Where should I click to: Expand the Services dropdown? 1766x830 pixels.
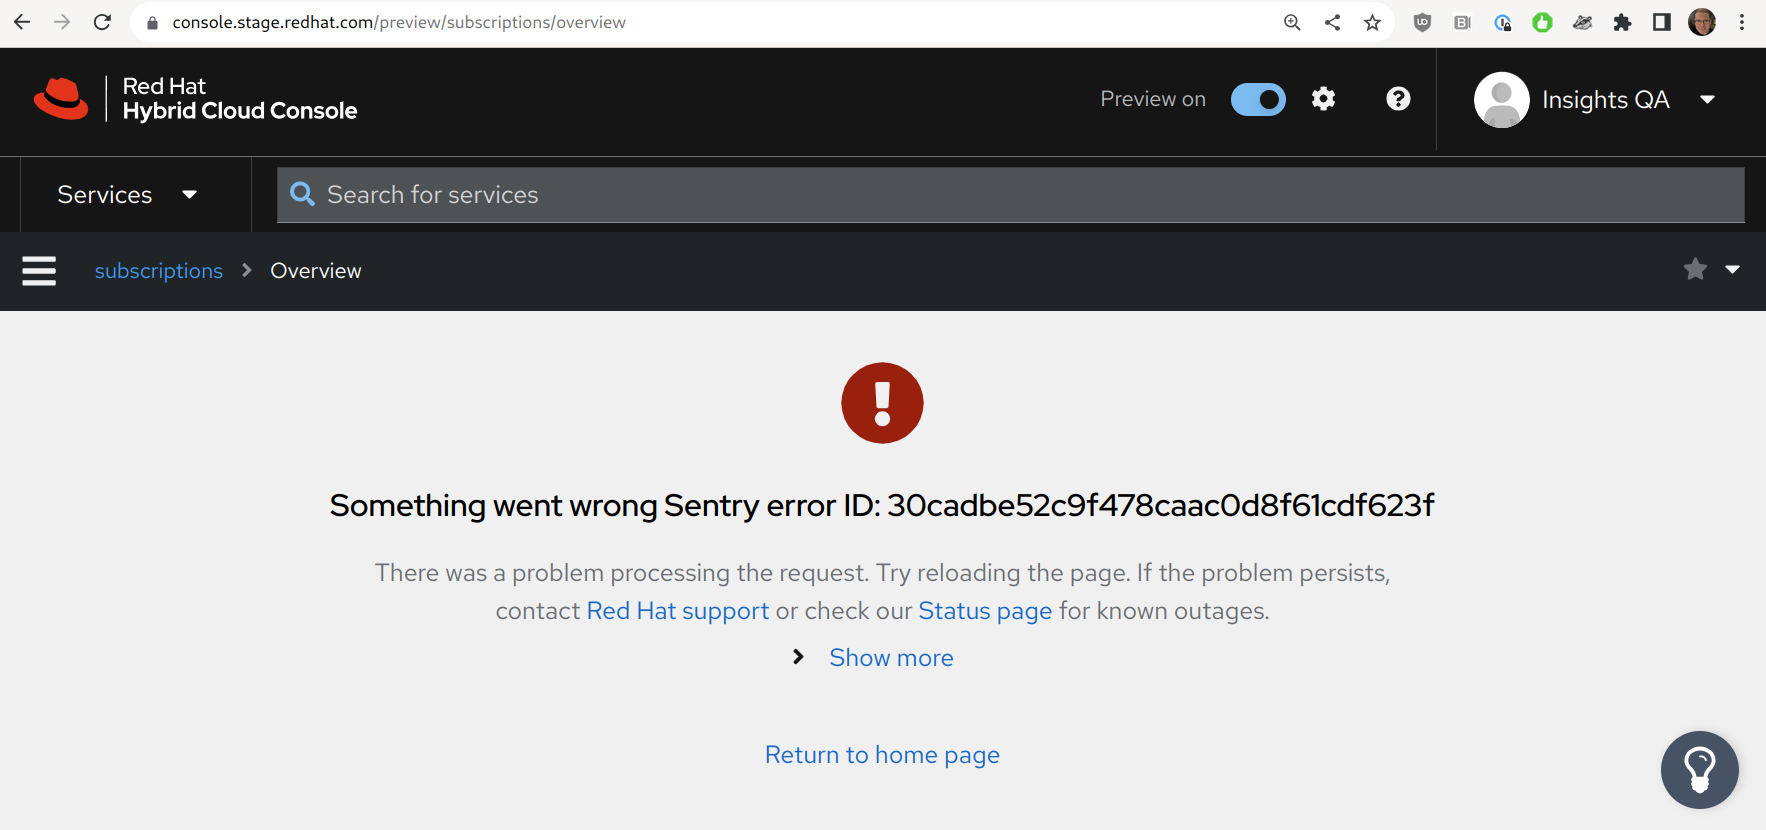(x=127, y=194)
